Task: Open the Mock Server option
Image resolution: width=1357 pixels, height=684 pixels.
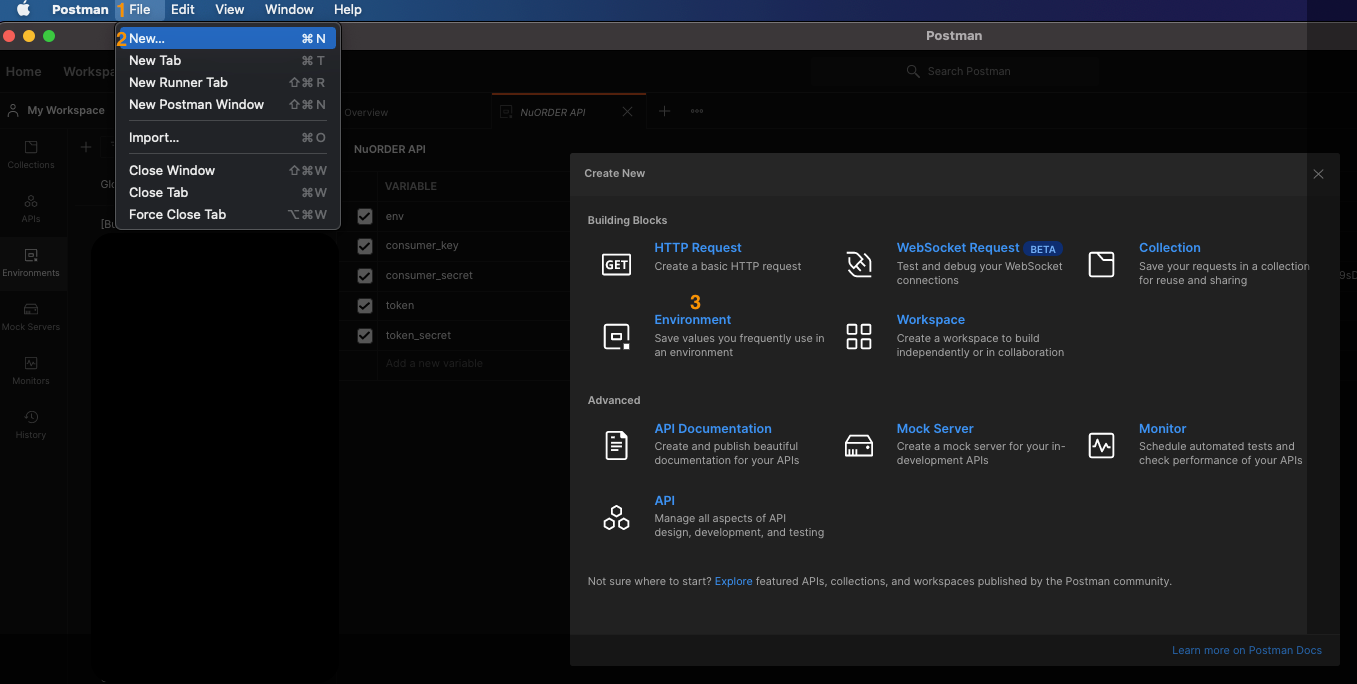Action: pyautogui.click(x=935, y=429)
